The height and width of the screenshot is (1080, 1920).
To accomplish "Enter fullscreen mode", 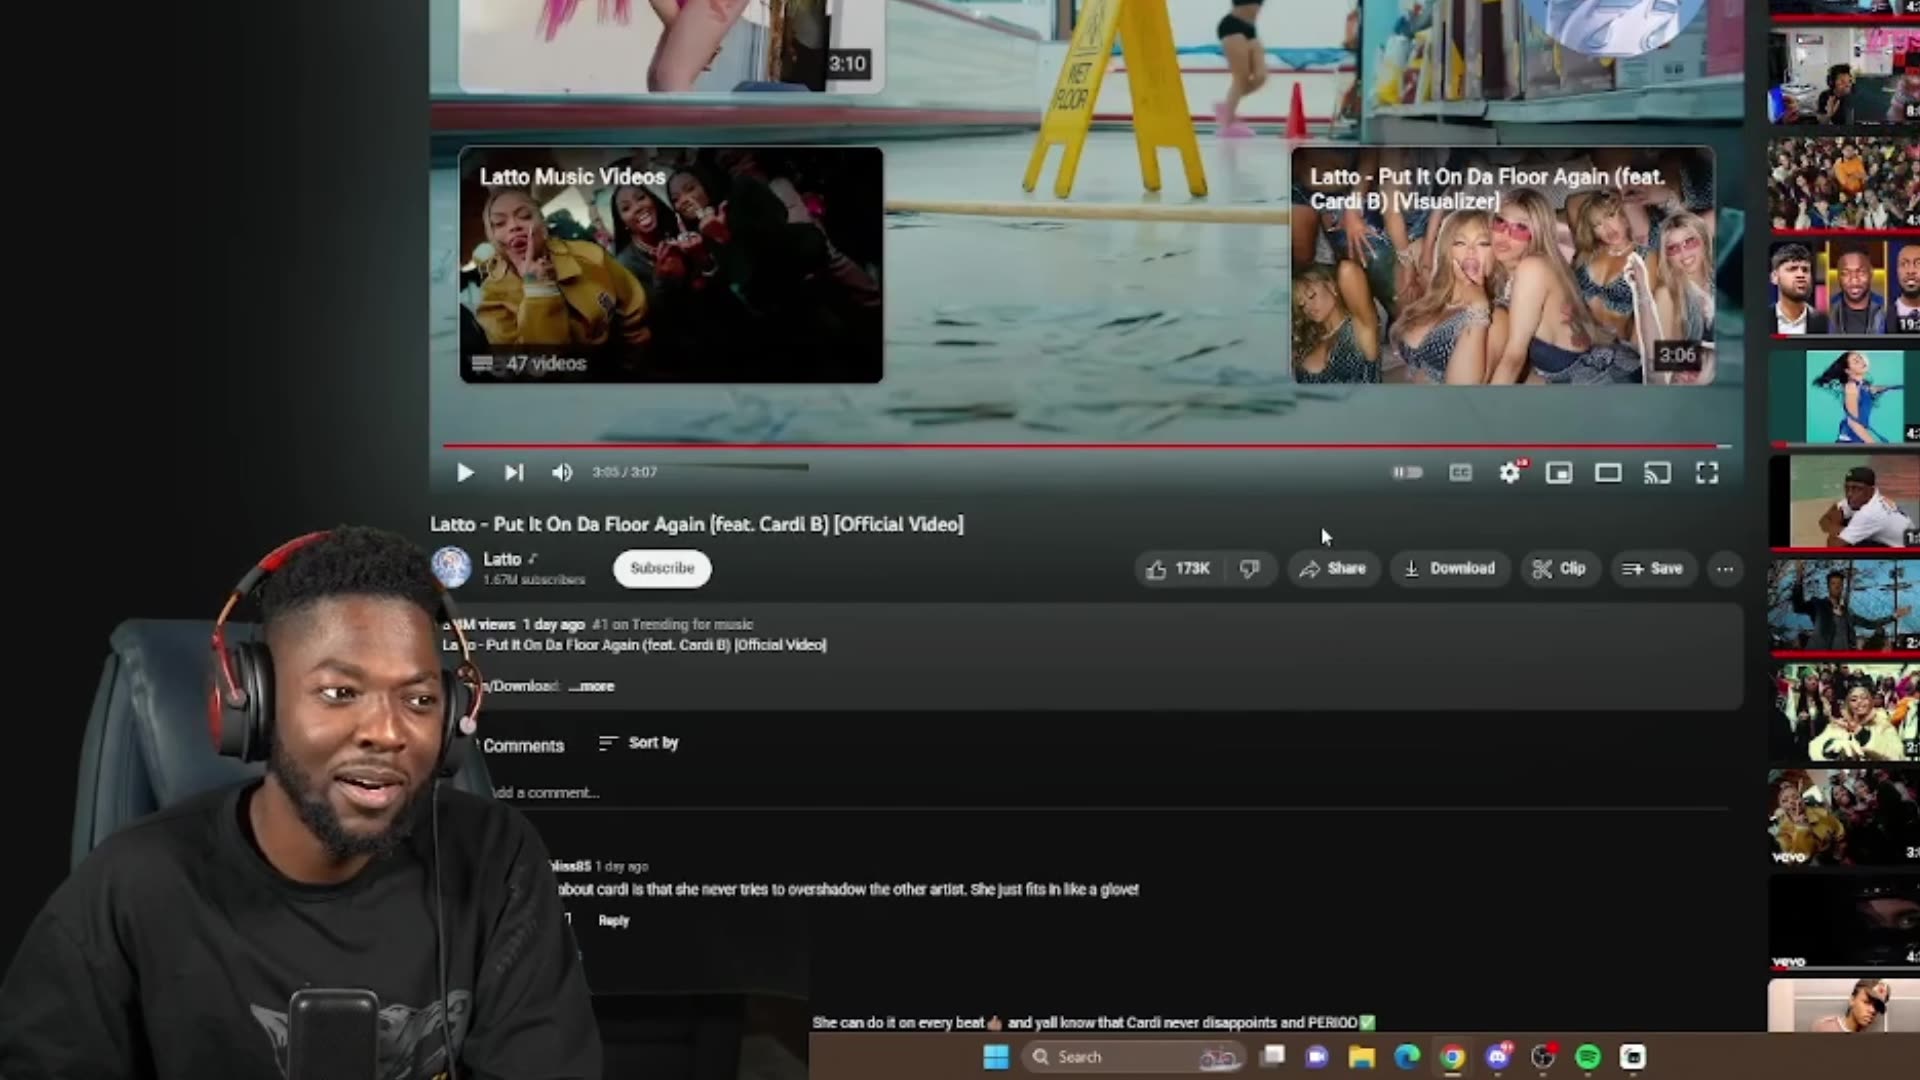I will click(1707, 472).
